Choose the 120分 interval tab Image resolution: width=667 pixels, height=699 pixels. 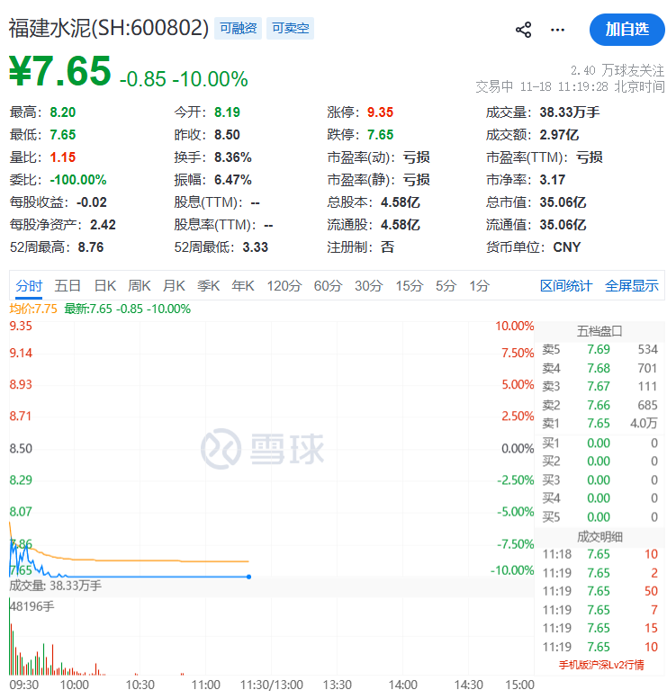(284, 286)
